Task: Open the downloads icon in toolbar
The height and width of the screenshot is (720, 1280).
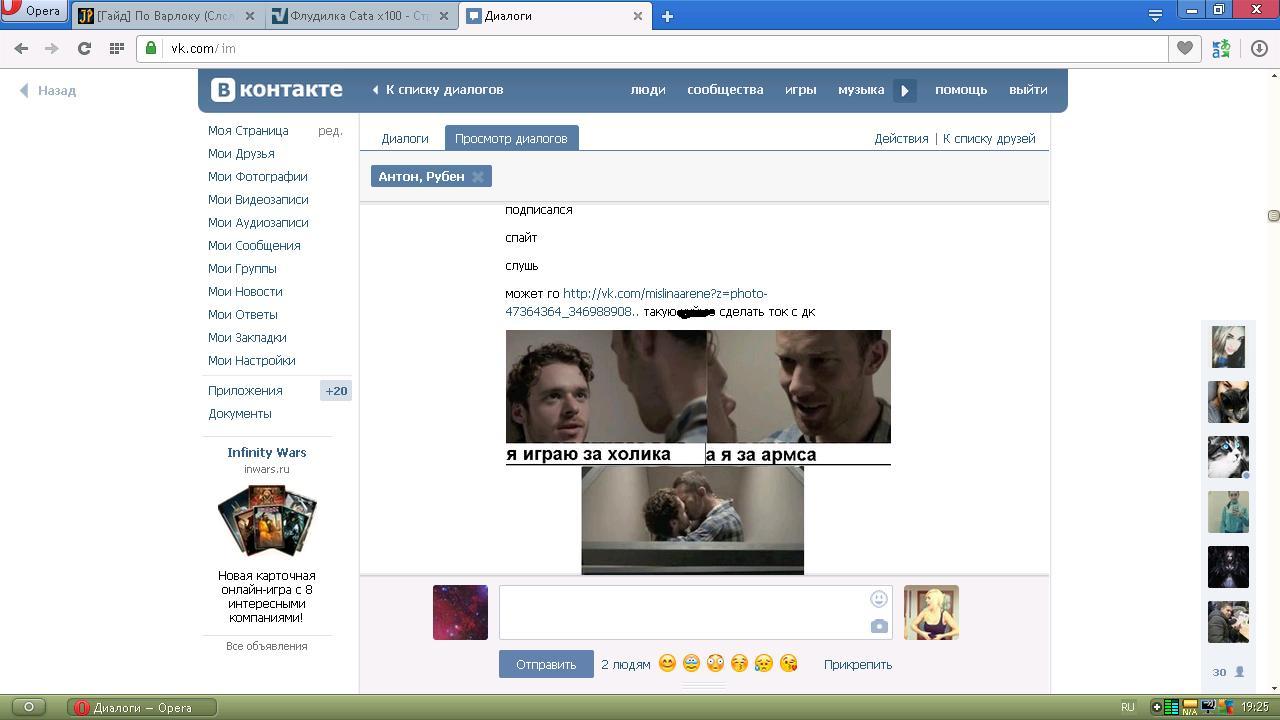Action: 1259,48
